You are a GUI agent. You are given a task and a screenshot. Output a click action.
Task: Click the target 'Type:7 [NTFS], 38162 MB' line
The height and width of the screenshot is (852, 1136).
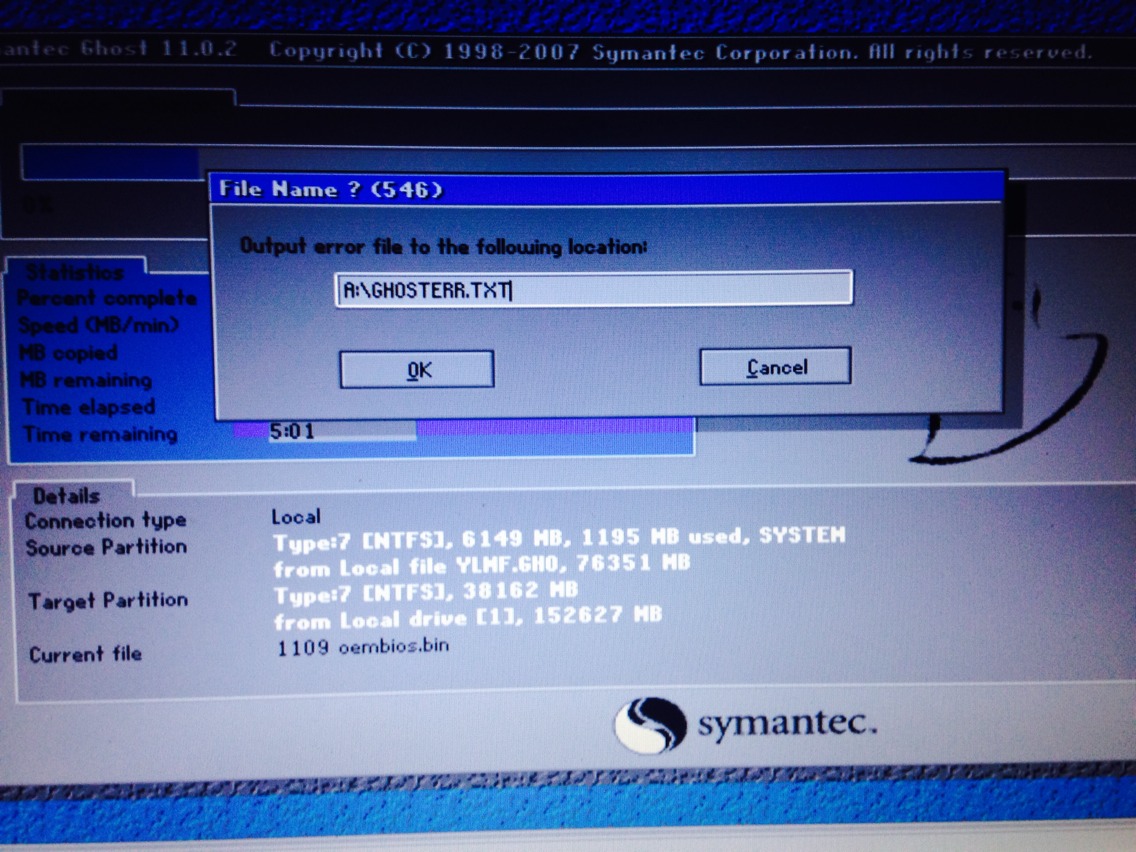tap(426, 592)
